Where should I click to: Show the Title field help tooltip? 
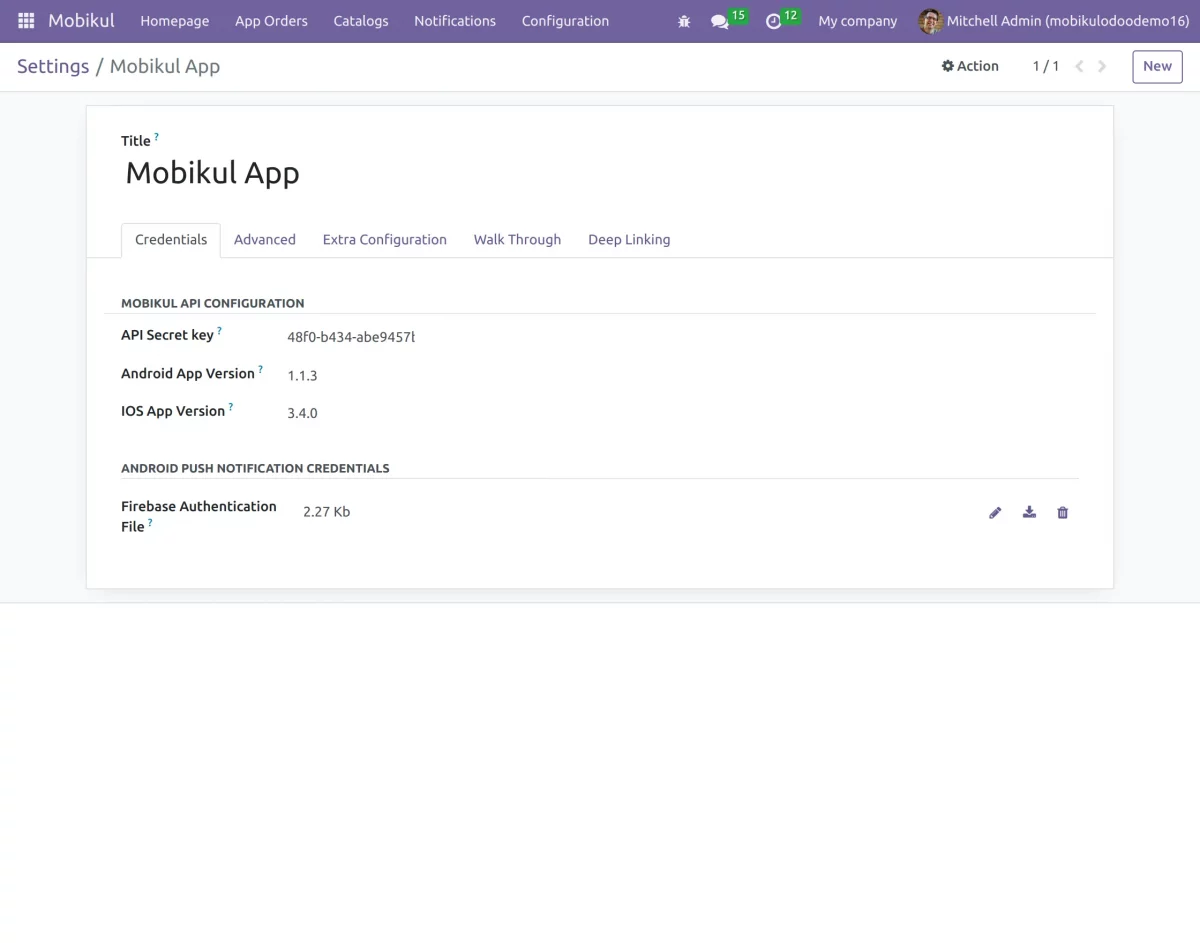[x=156, y=135]
